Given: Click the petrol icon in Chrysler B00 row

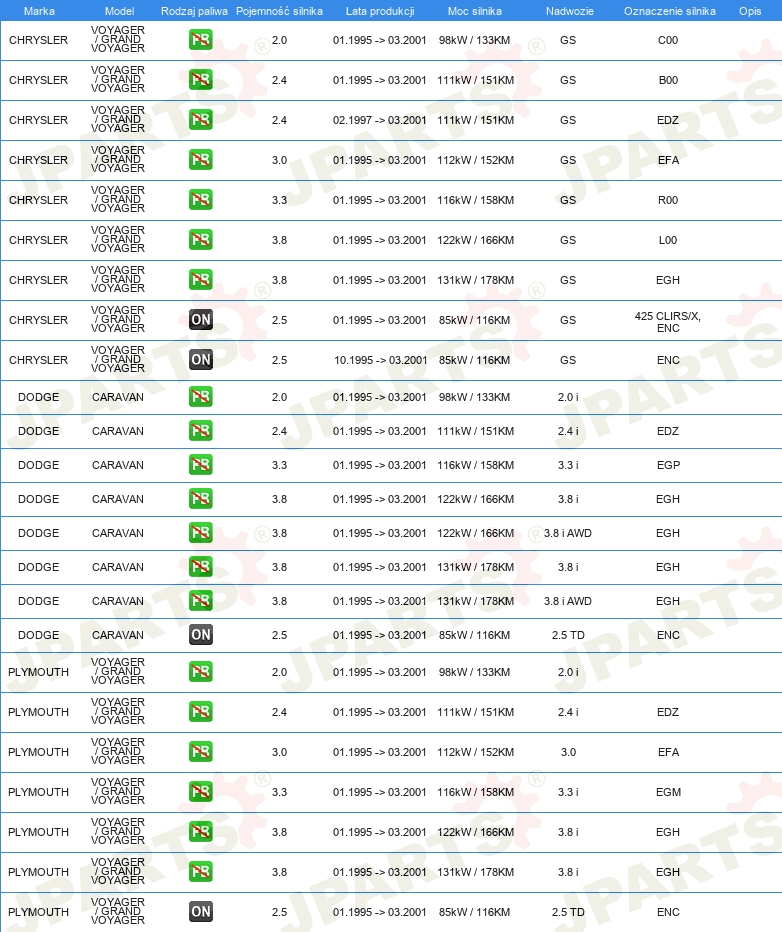Looking at the screenshot, I should pyautogui.click(x=201, y=80).
